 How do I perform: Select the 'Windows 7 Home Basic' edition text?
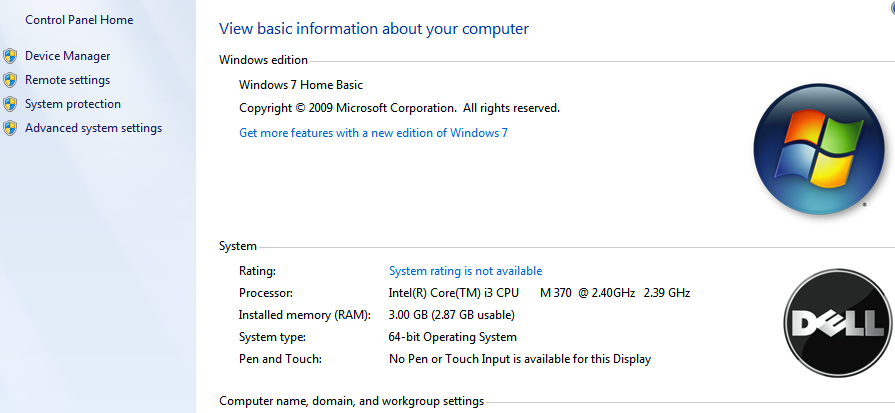pos(301,85)
